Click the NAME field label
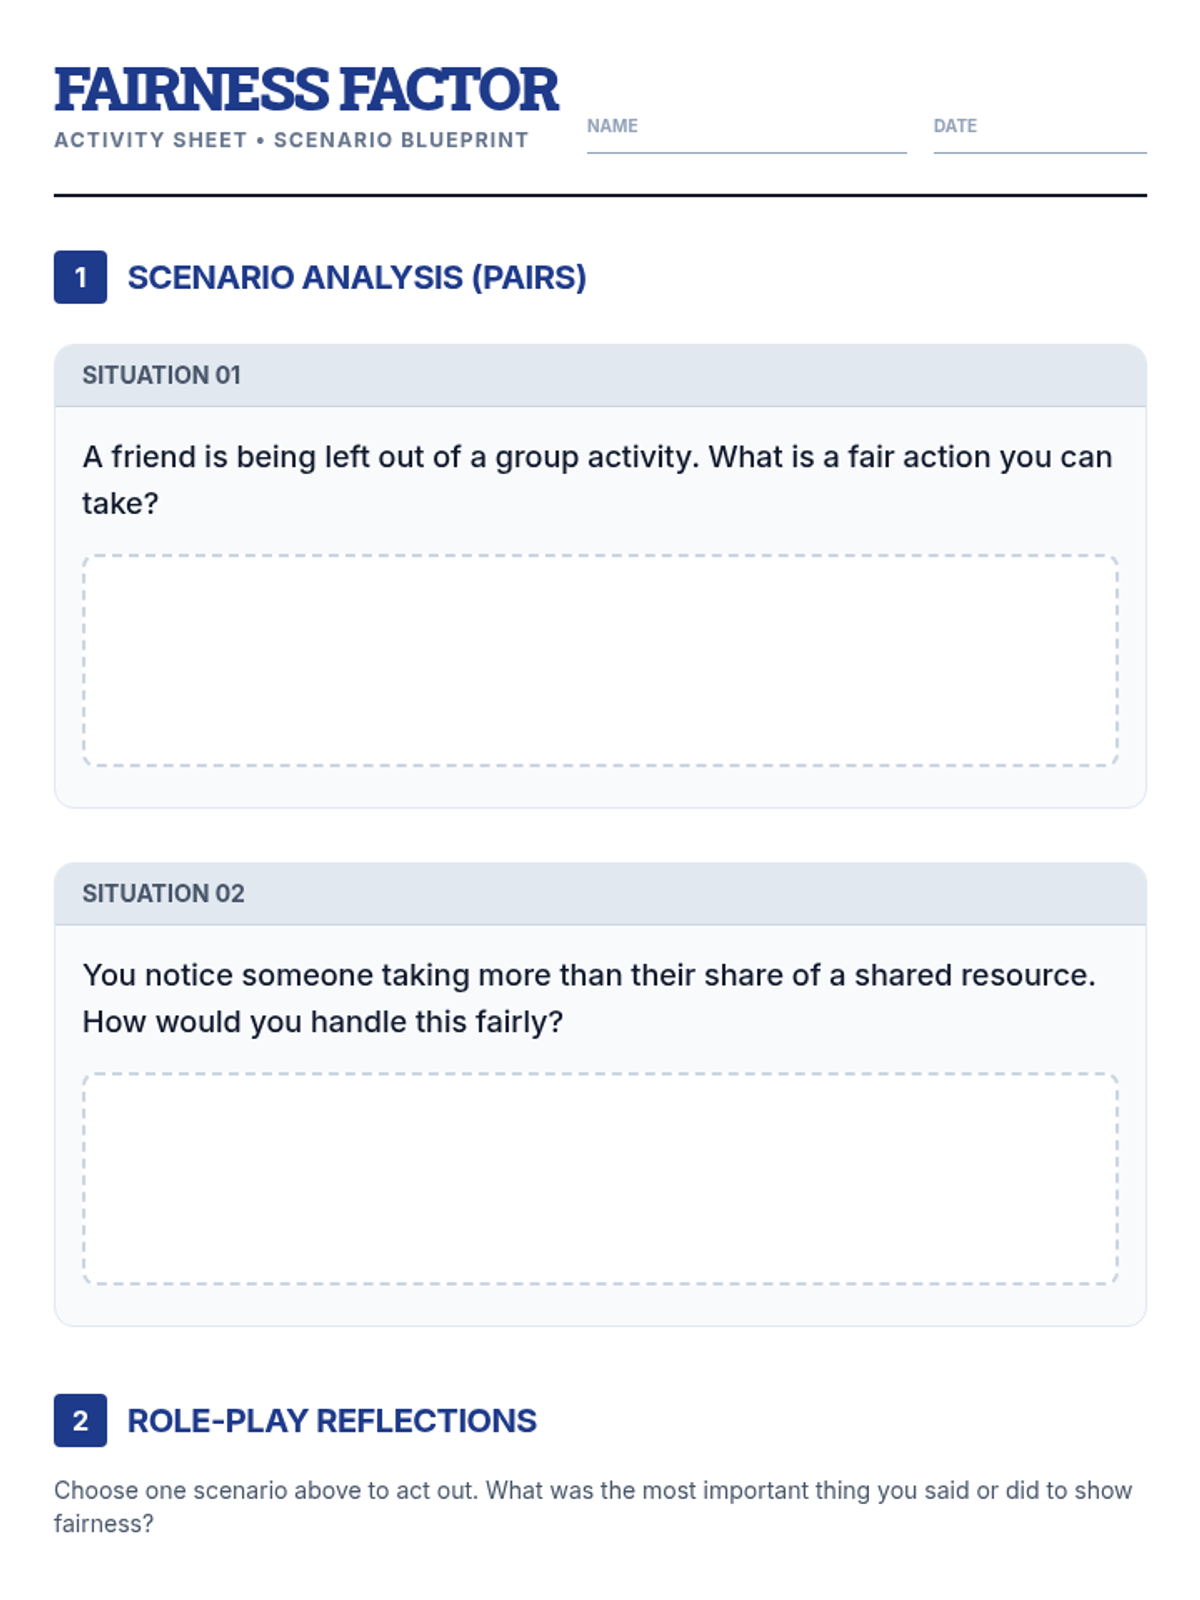 [612, 126]
